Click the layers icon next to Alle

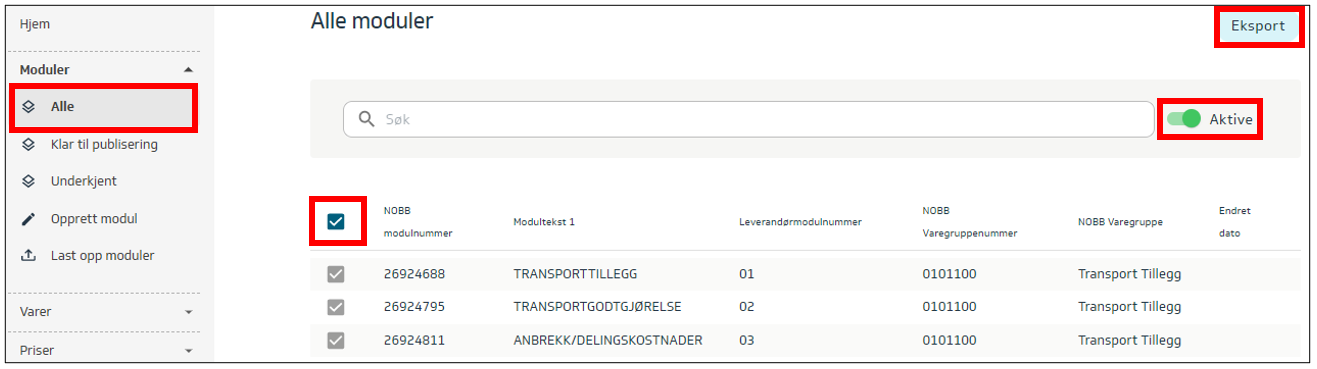29,107
